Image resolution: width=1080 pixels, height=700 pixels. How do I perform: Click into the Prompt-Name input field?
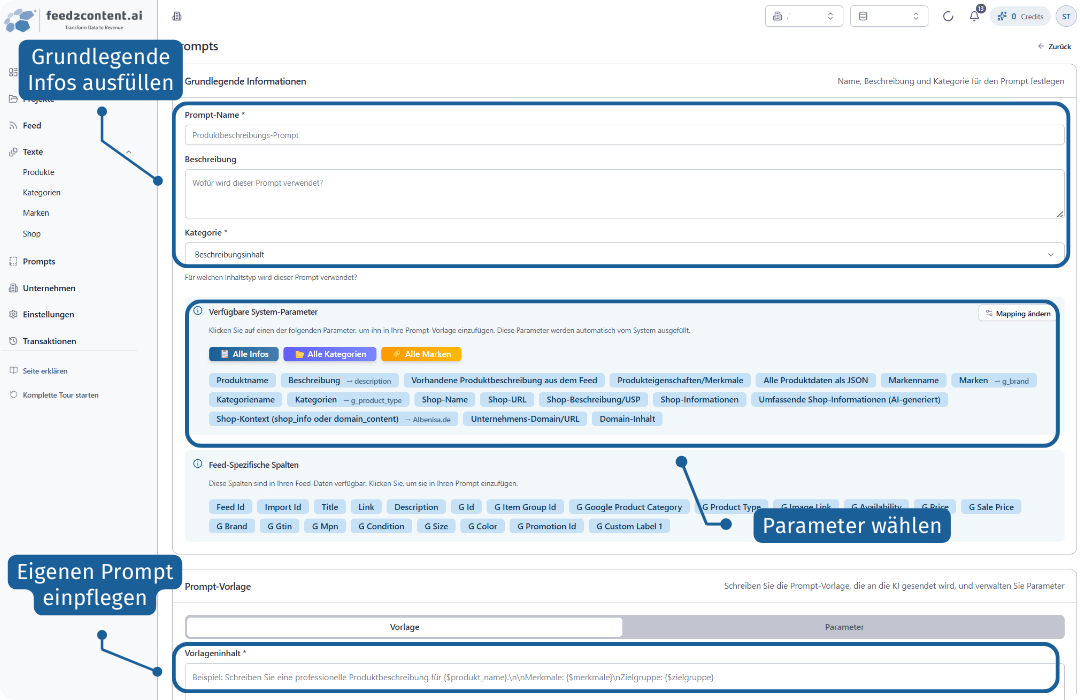624,135
